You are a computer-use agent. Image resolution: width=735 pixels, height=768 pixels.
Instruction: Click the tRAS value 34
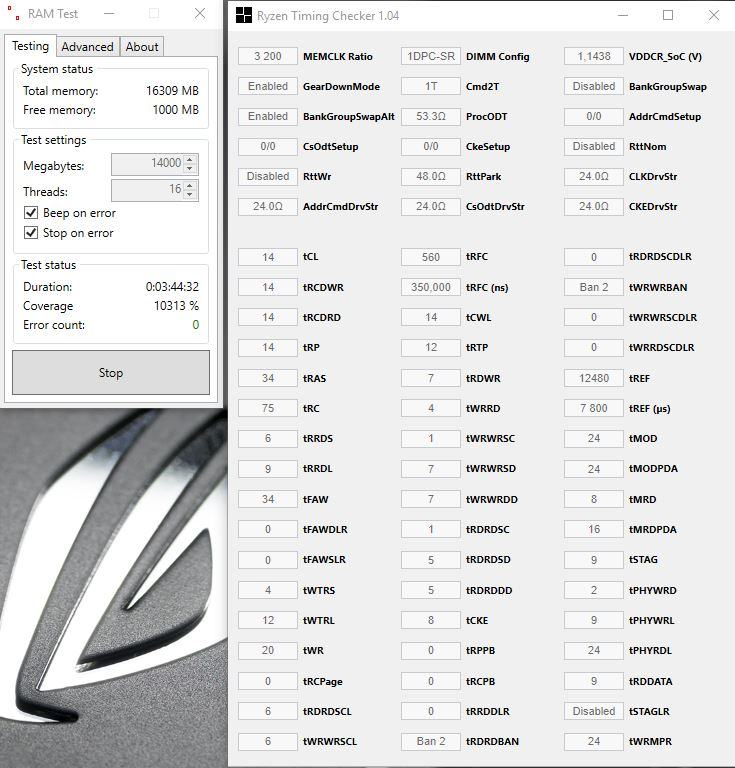[268, 378]
